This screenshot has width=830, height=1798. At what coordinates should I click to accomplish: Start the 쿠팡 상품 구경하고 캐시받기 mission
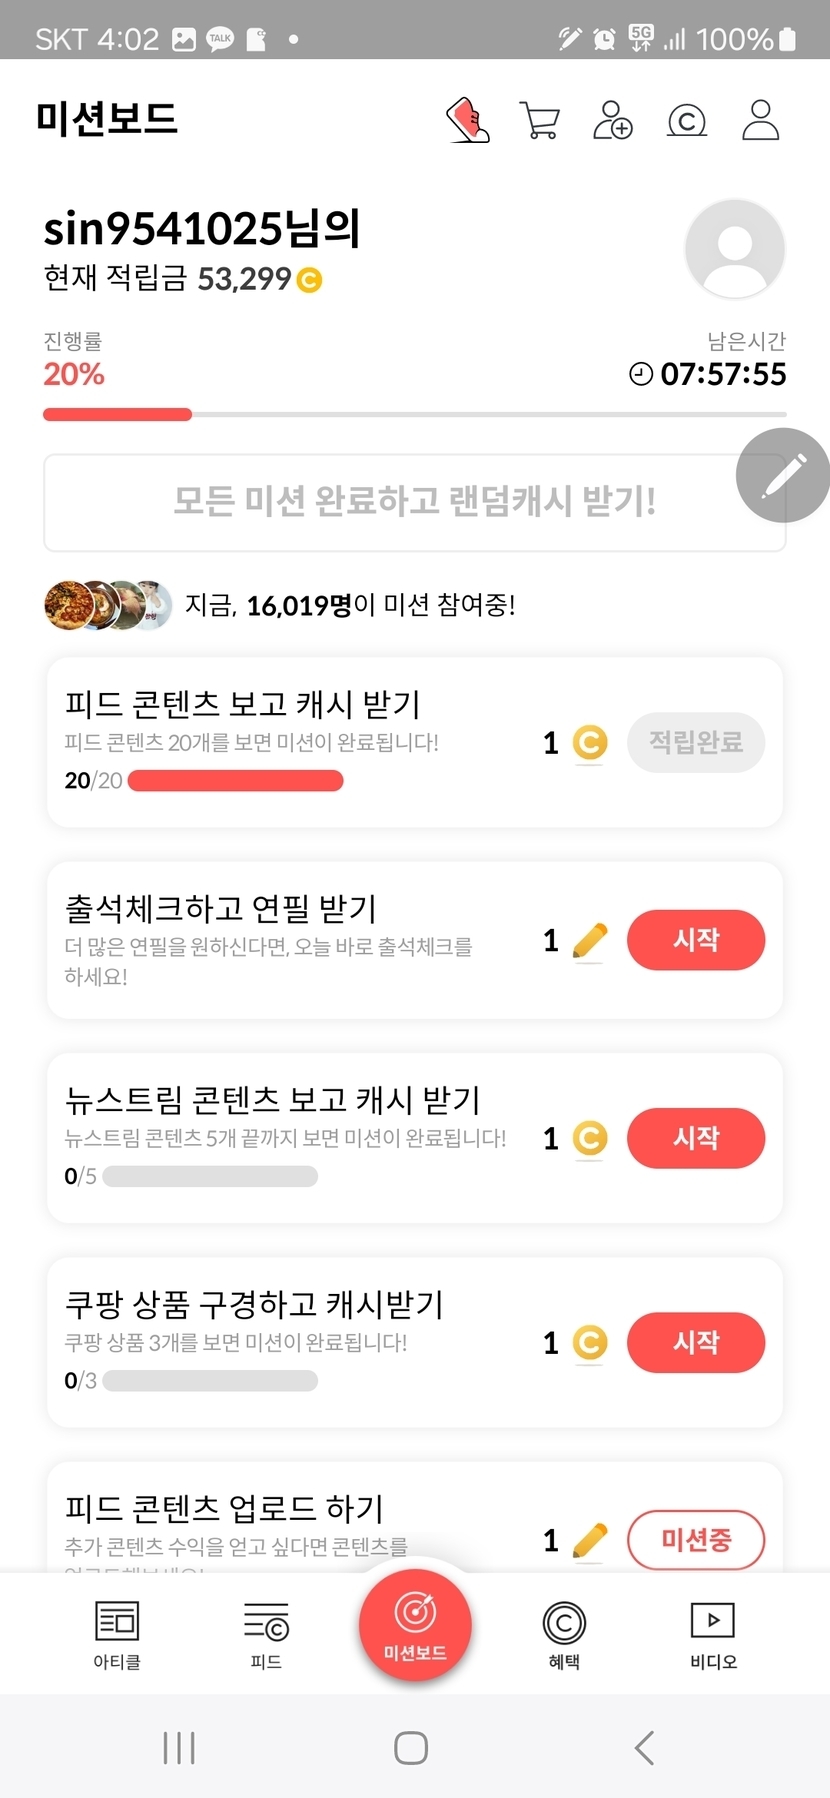click(696, 1342)
